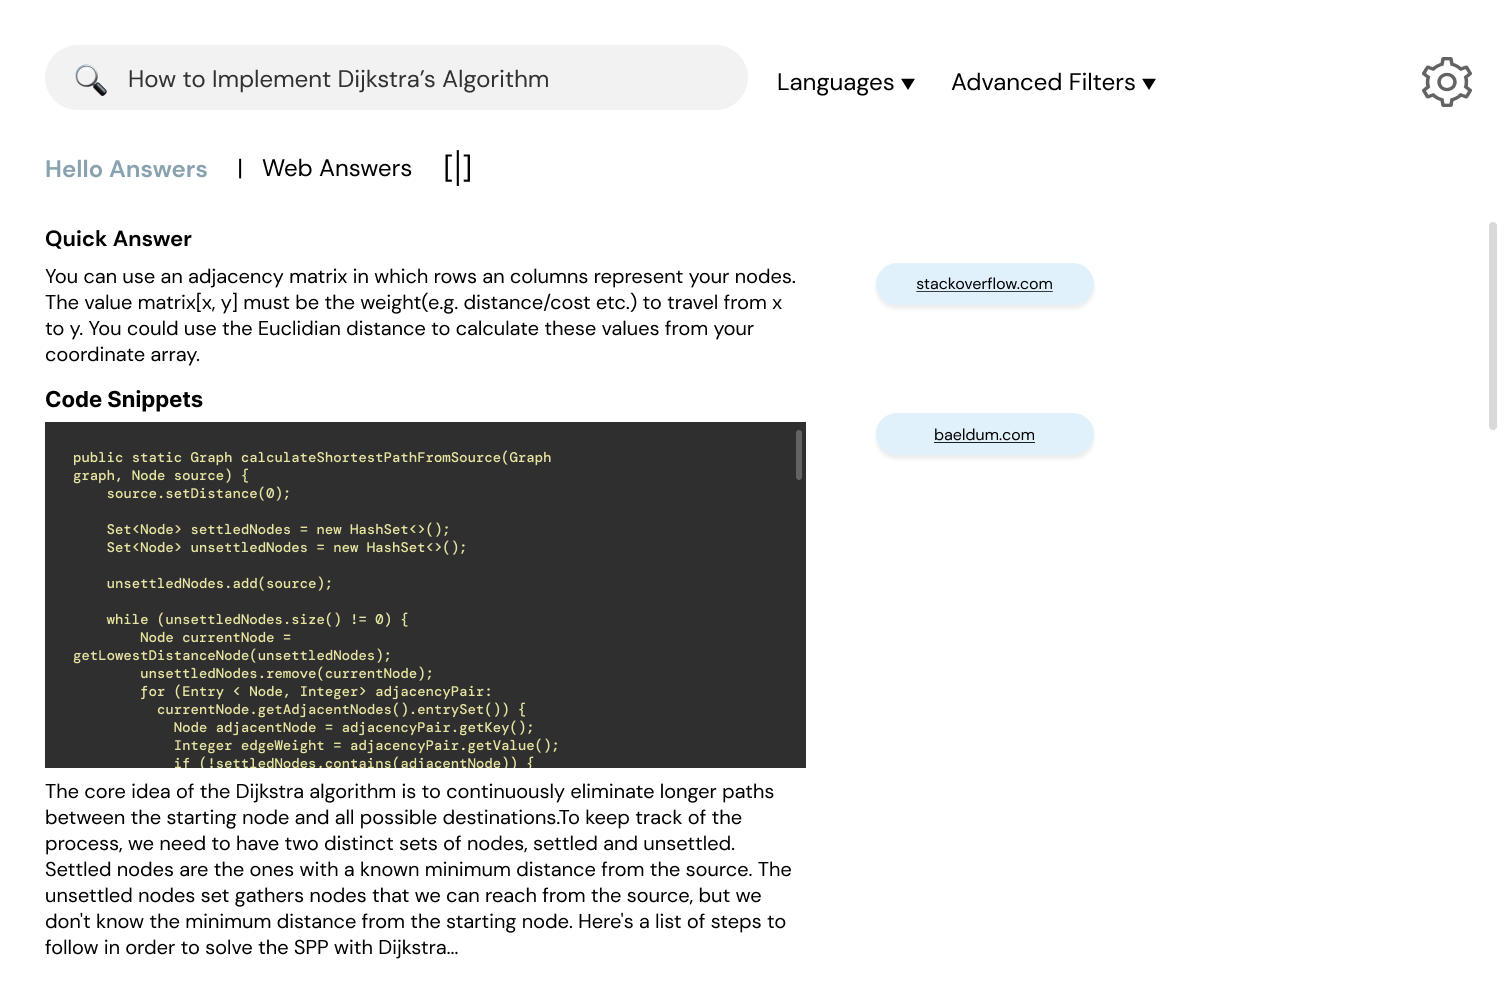Open the baeldum.com source link
The height and width of the screenshot is (982, 1512).
pyautogui.click(x=984, y=435)
